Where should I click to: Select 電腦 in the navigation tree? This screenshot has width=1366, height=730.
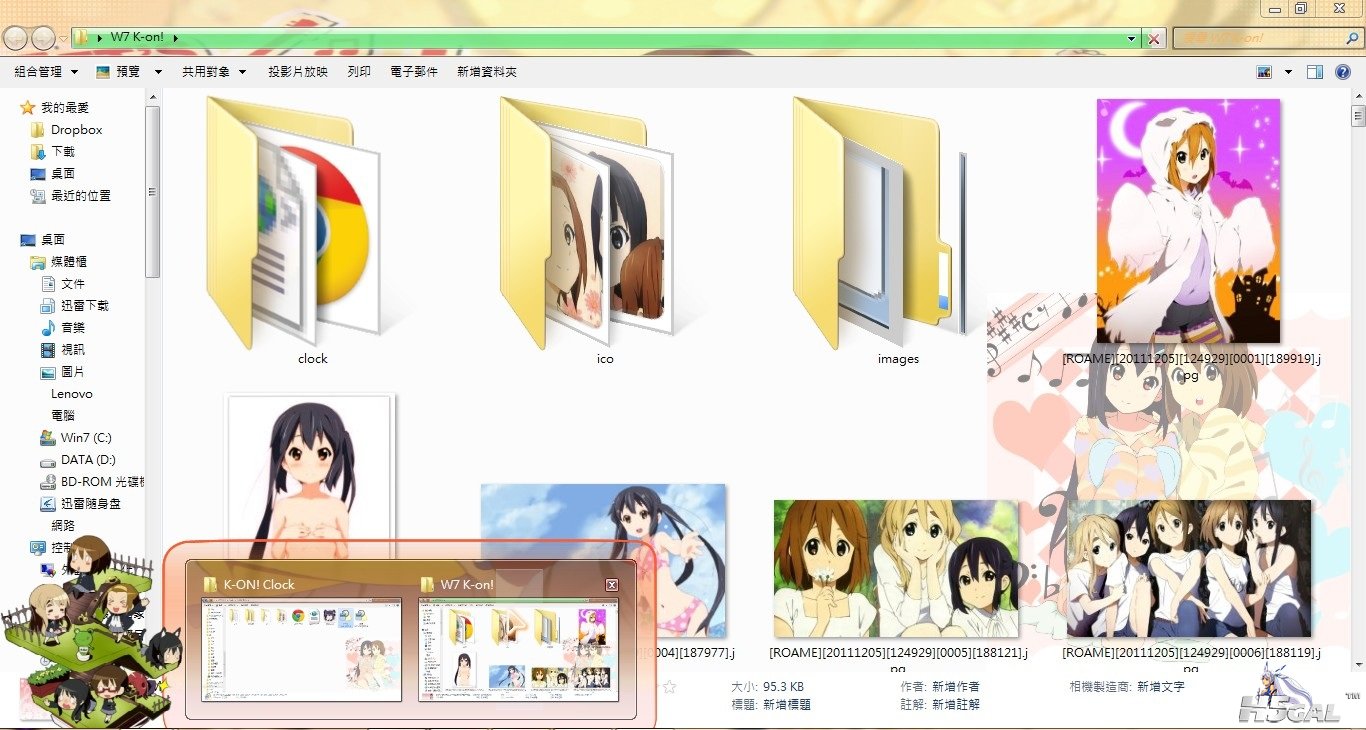[x=62, y=416]
